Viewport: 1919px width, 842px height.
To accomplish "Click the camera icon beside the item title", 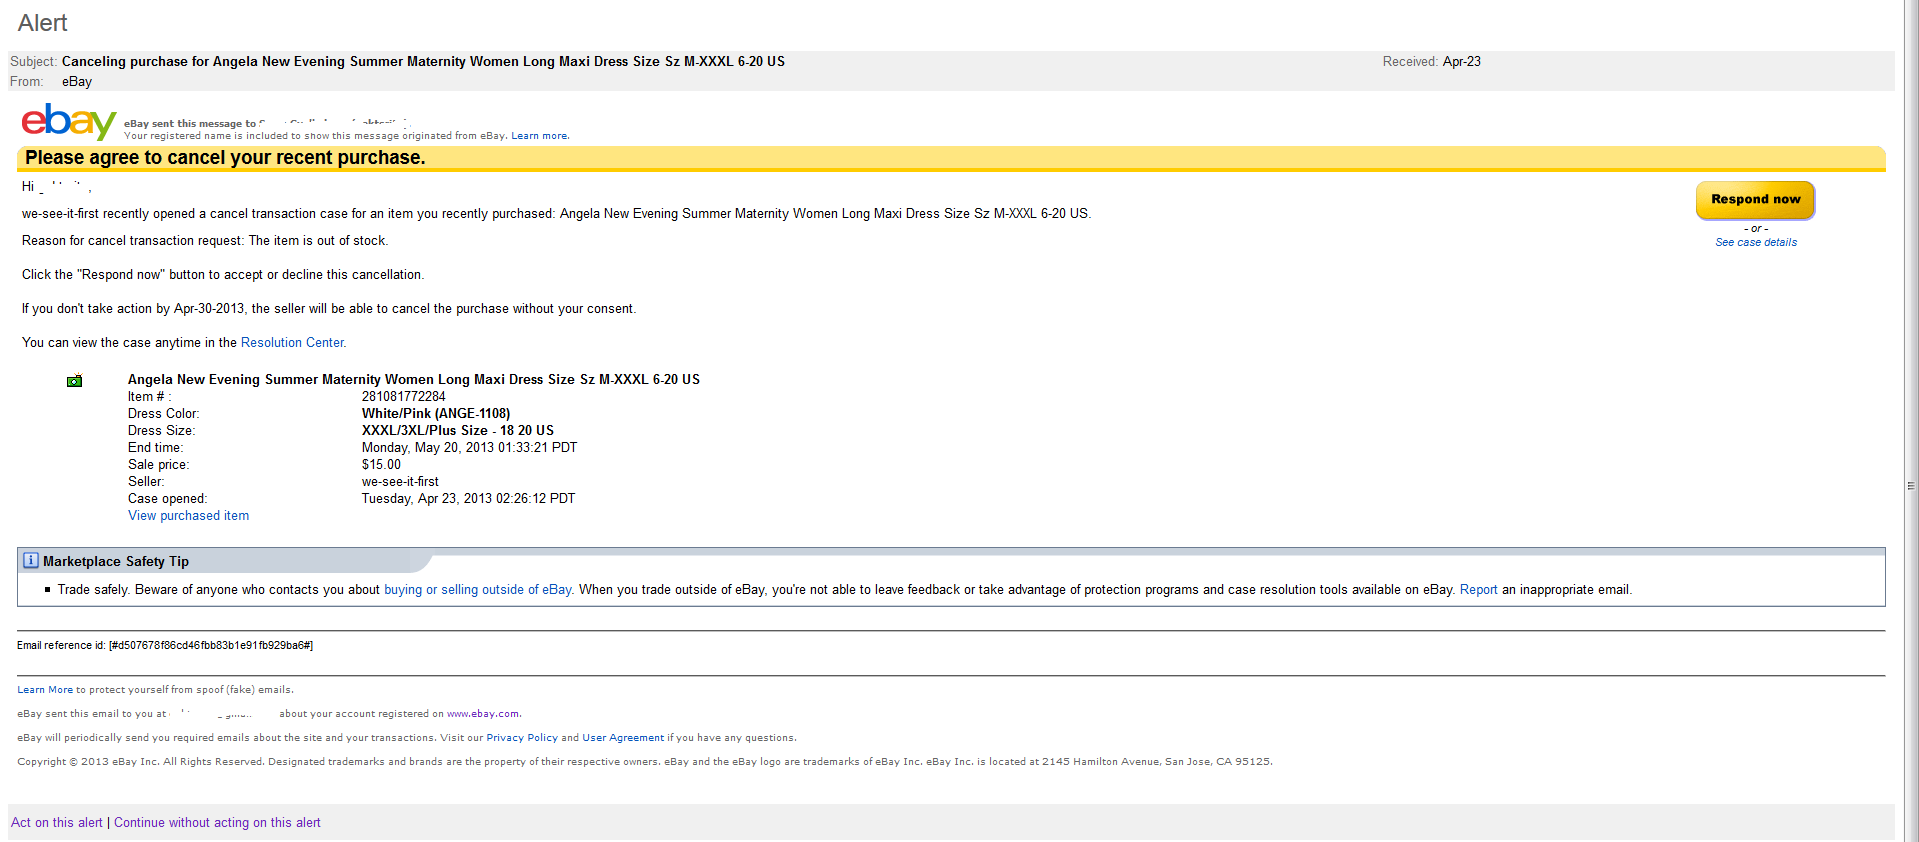I will coord(74,381).
